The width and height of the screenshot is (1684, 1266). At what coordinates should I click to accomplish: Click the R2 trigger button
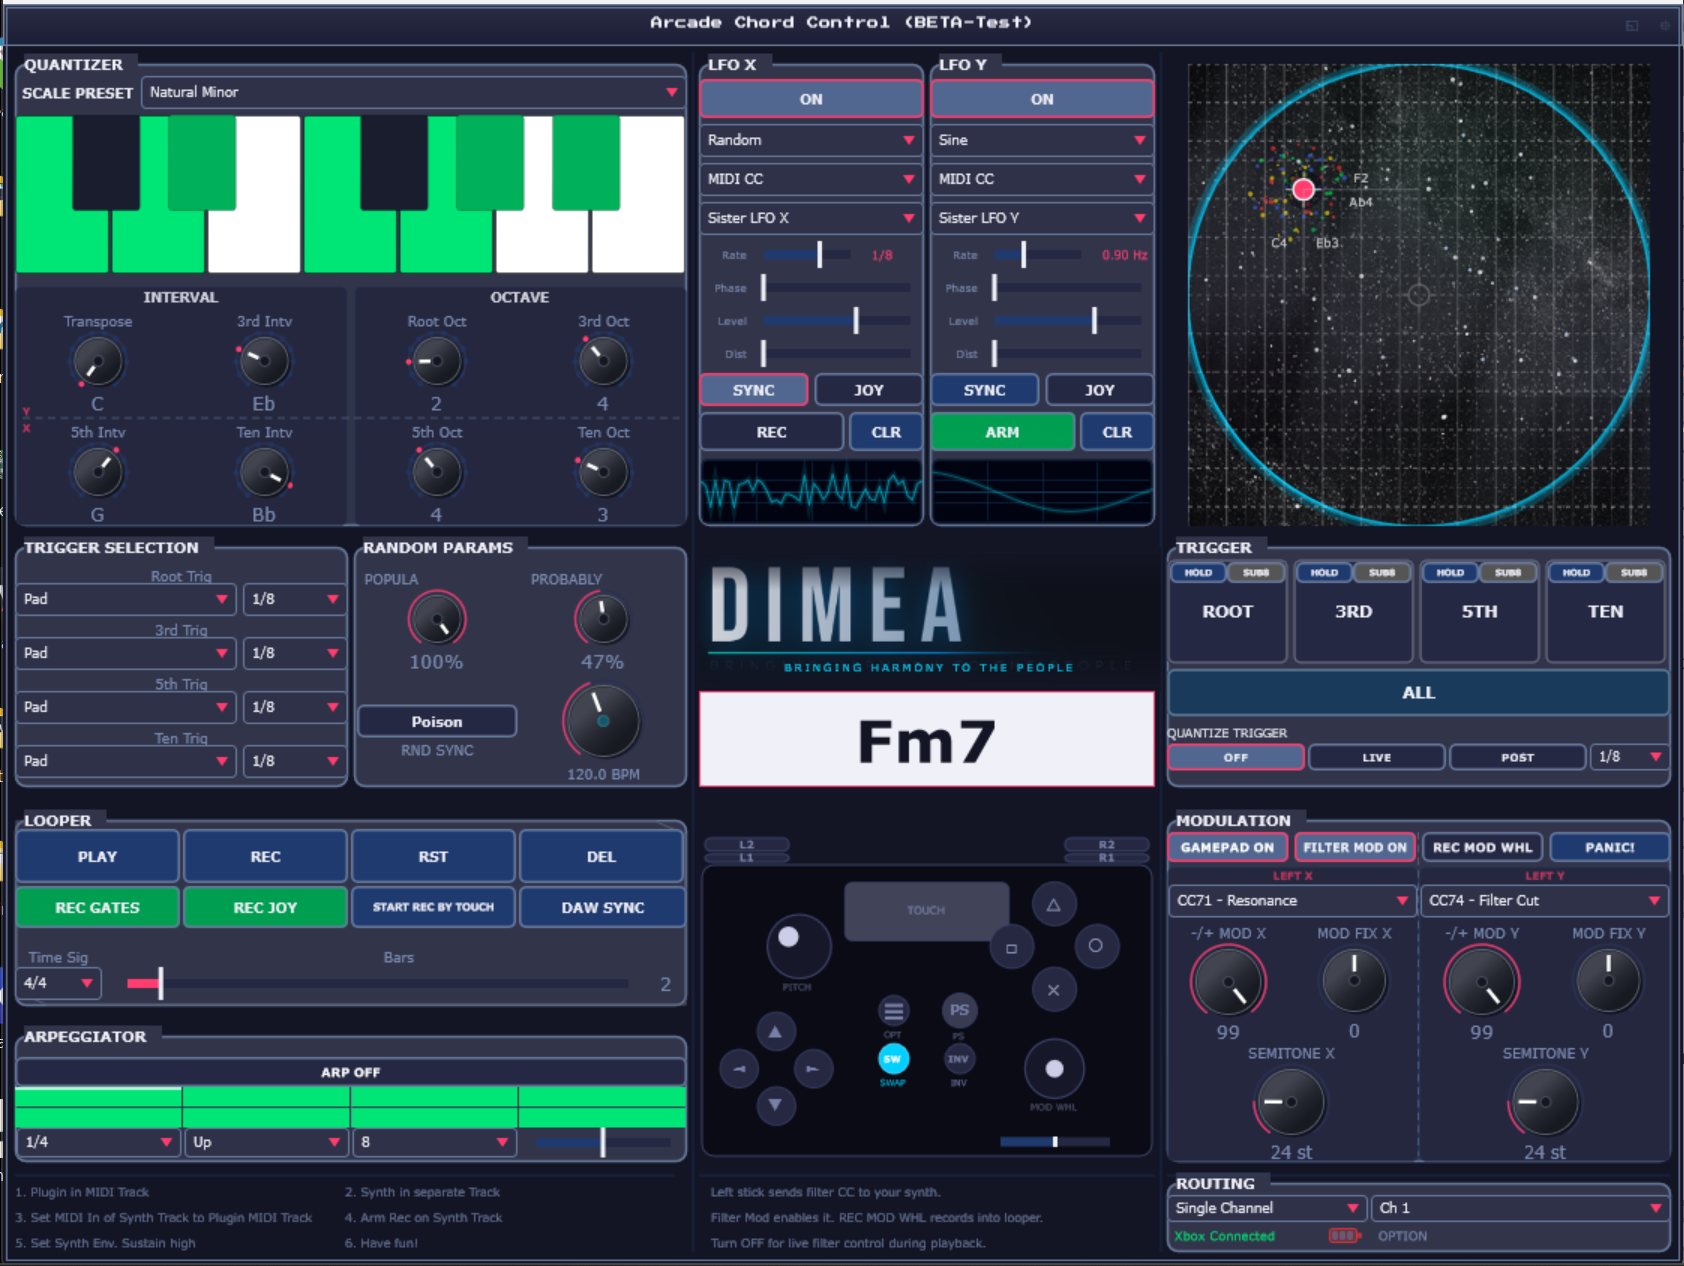pos(1106,845)
